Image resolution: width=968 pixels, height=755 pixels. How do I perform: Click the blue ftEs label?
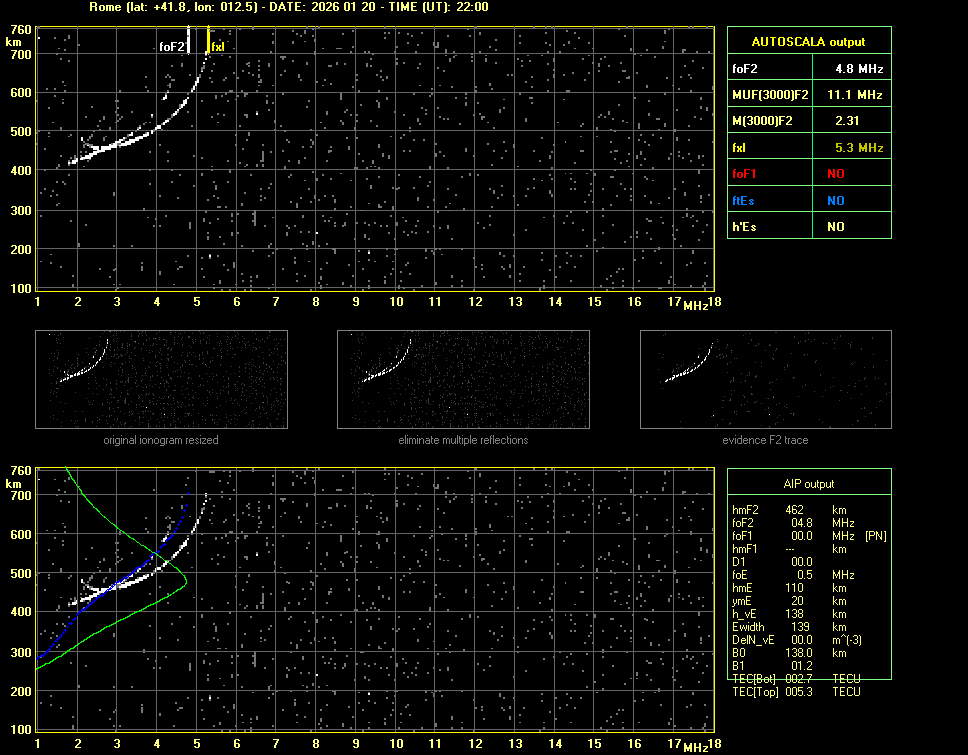click(744, 201)
